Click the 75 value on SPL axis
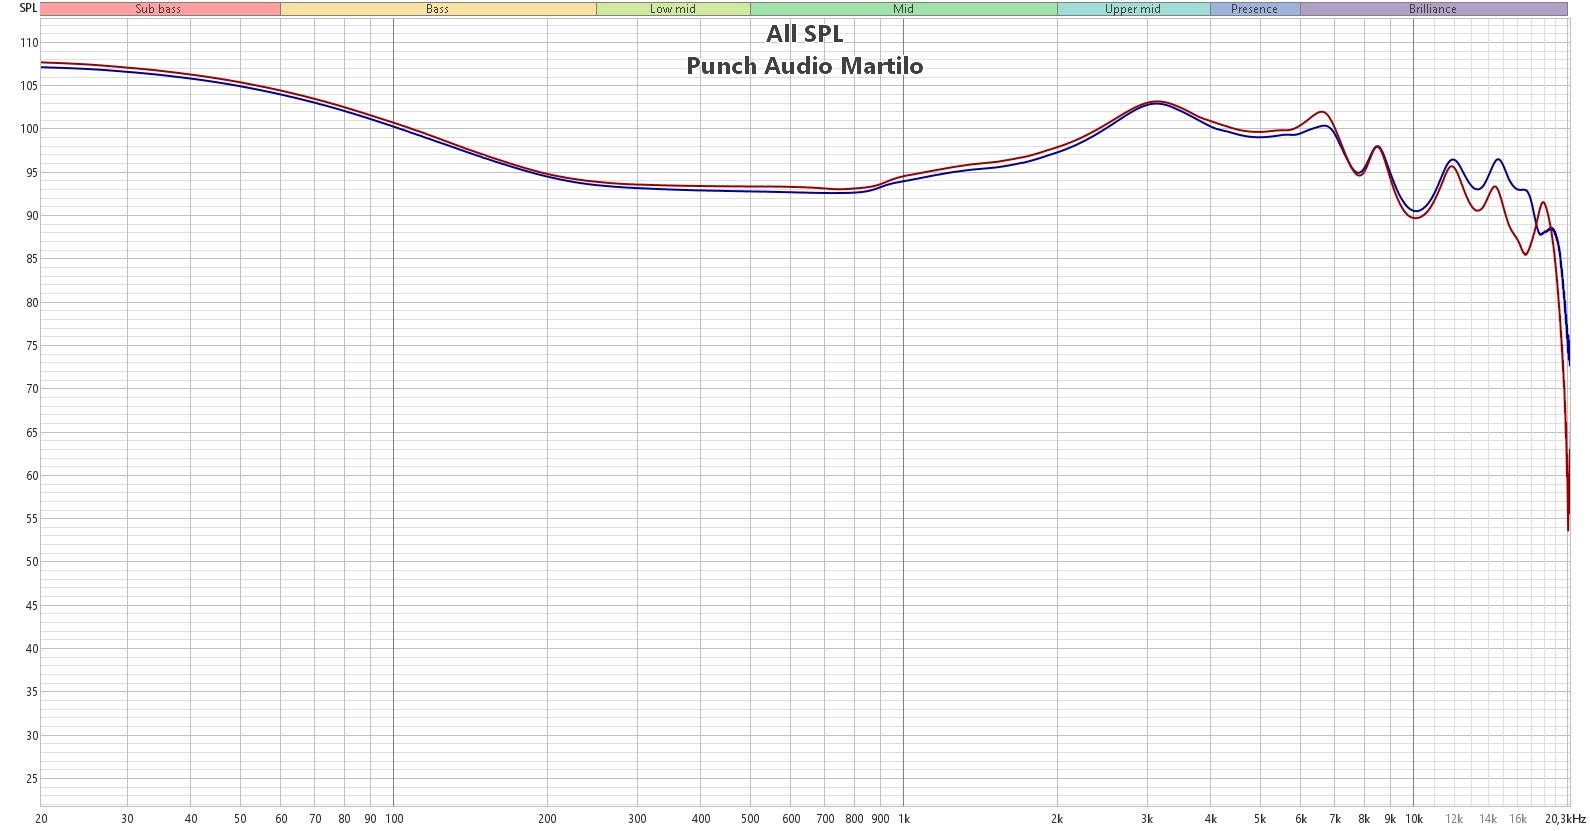The image size is (1590, 831). [x=32, y=346]
